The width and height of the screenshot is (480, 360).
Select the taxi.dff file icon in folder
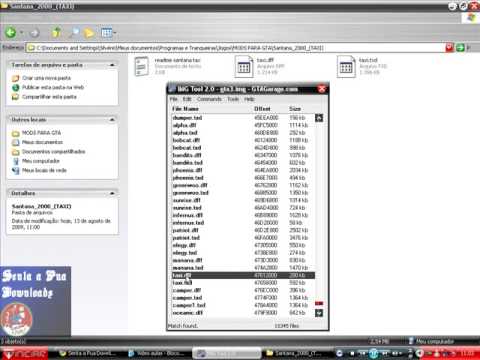point(244,67)
